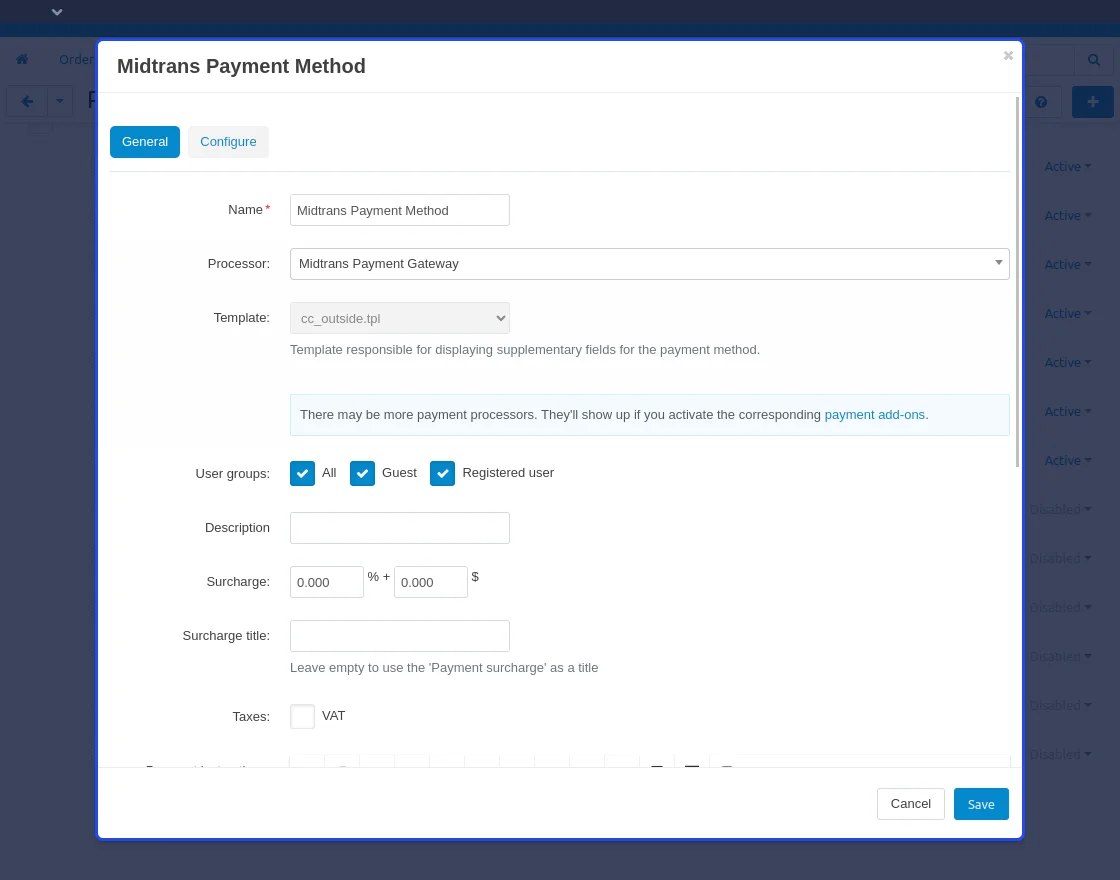The width and height of the screenshot is (1120, 880).
Task: Enable the VAT tax checkbox
Action: [302, 717]
